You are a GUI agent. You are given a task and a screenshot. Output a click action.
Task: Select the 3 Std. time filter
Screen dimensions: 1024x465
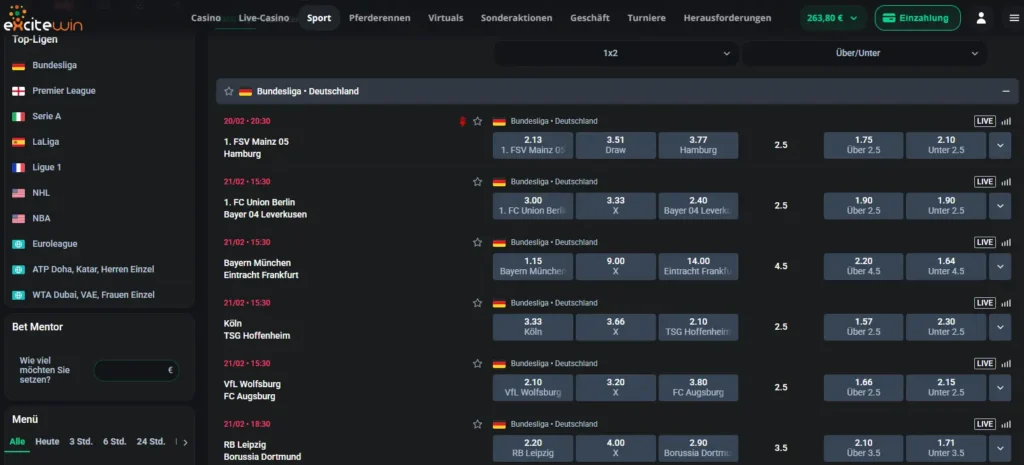[81, 441]
